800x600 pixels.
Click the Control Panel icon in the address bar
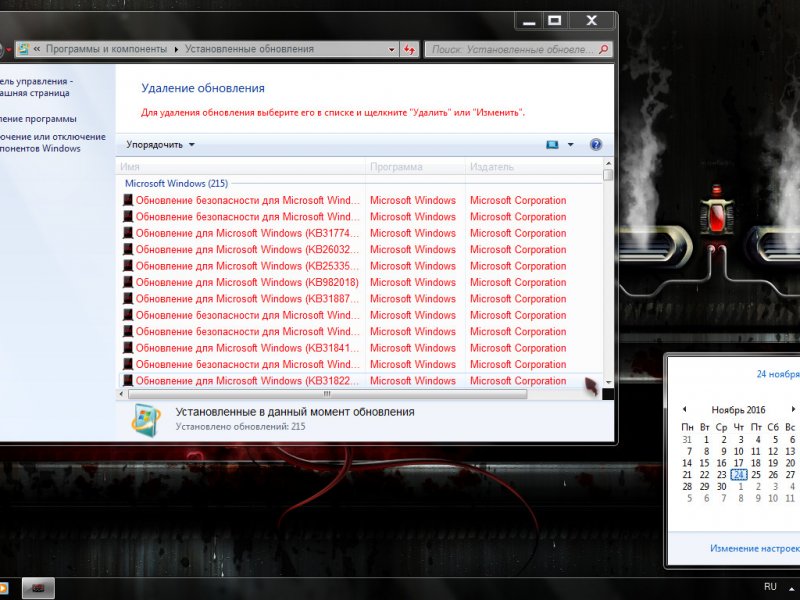23,49
